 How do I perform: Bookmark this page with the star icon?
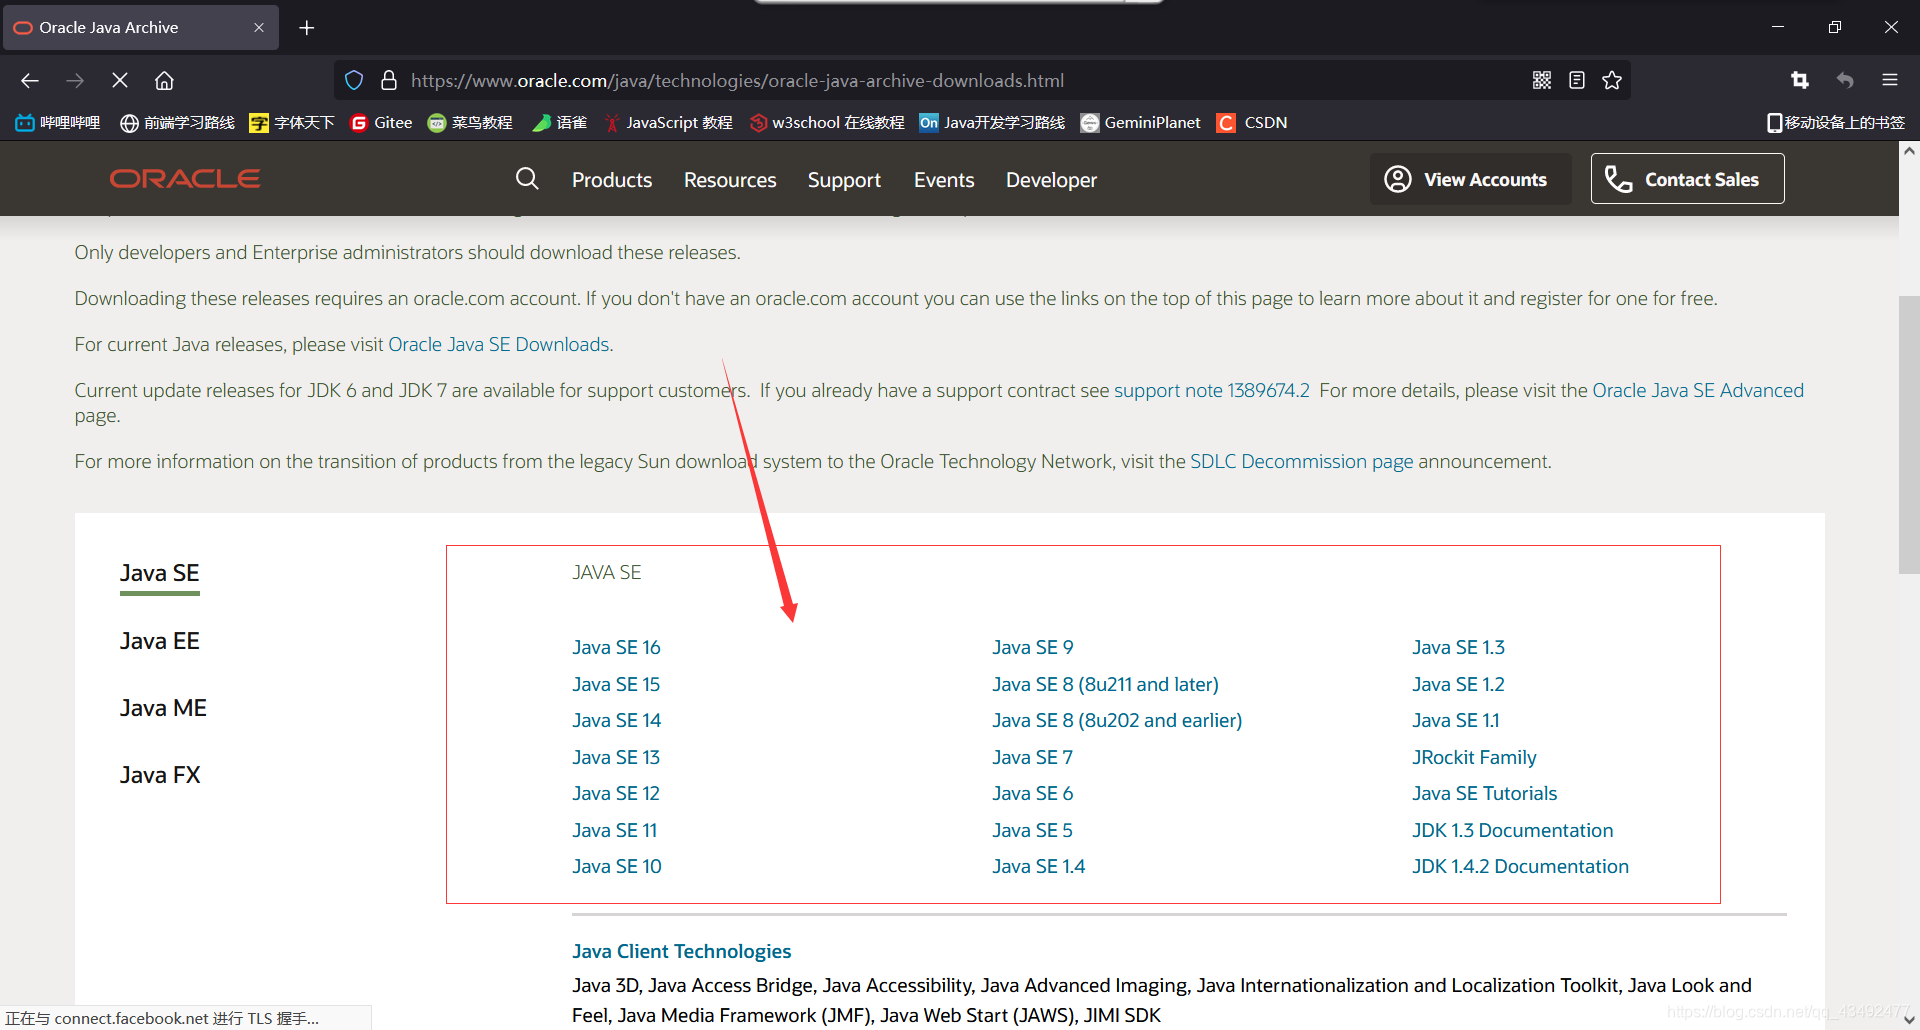click(1612, 80)
